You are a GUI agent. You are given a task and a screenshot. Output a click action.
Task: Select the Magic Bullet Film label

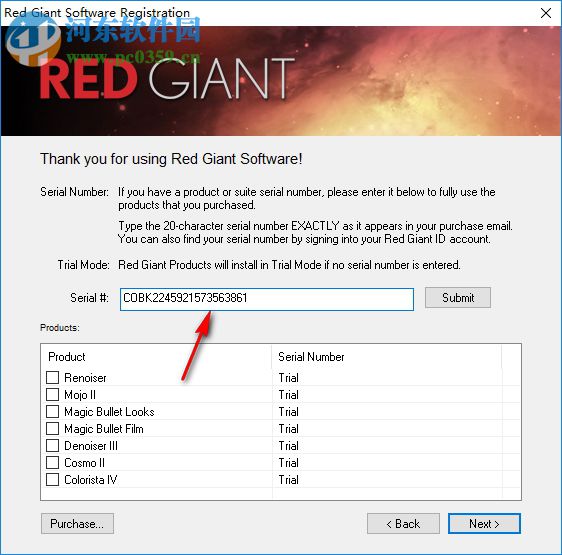104,429
